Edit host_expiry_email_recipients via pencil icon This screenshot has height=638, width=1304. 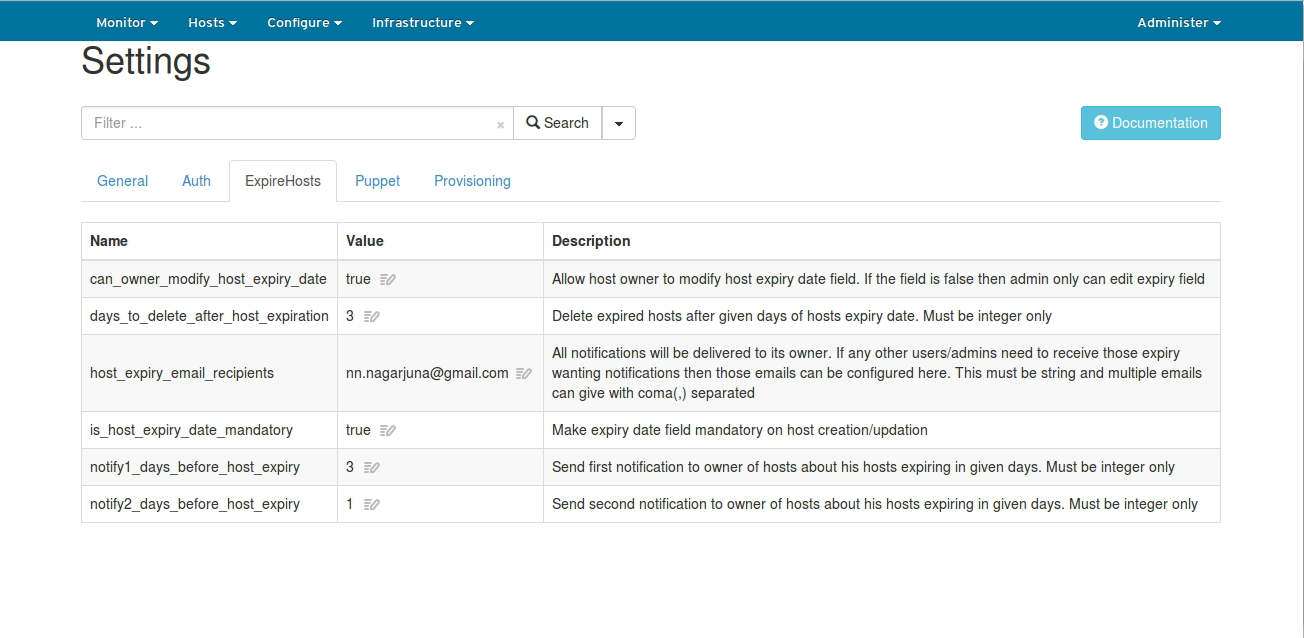[x=524, y=373]
